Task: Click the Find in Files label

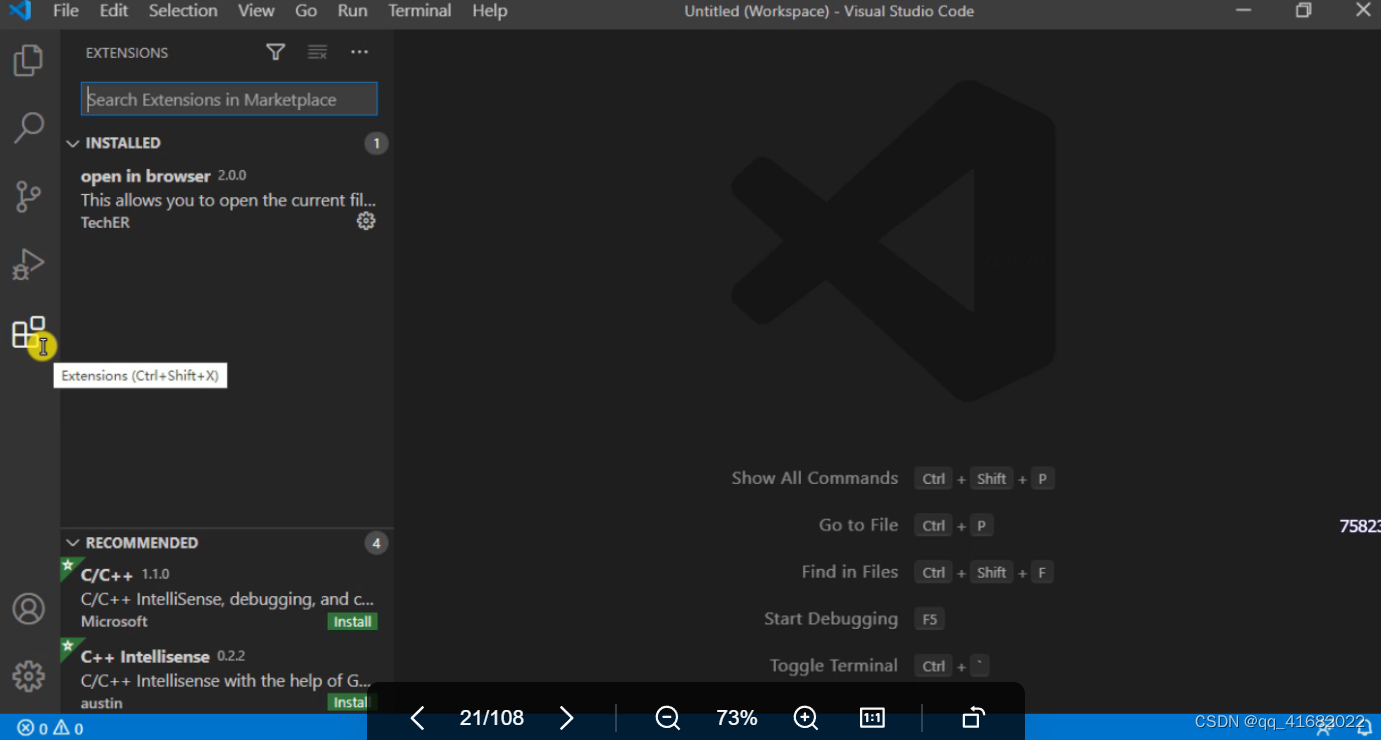Action: coord(850,572)
